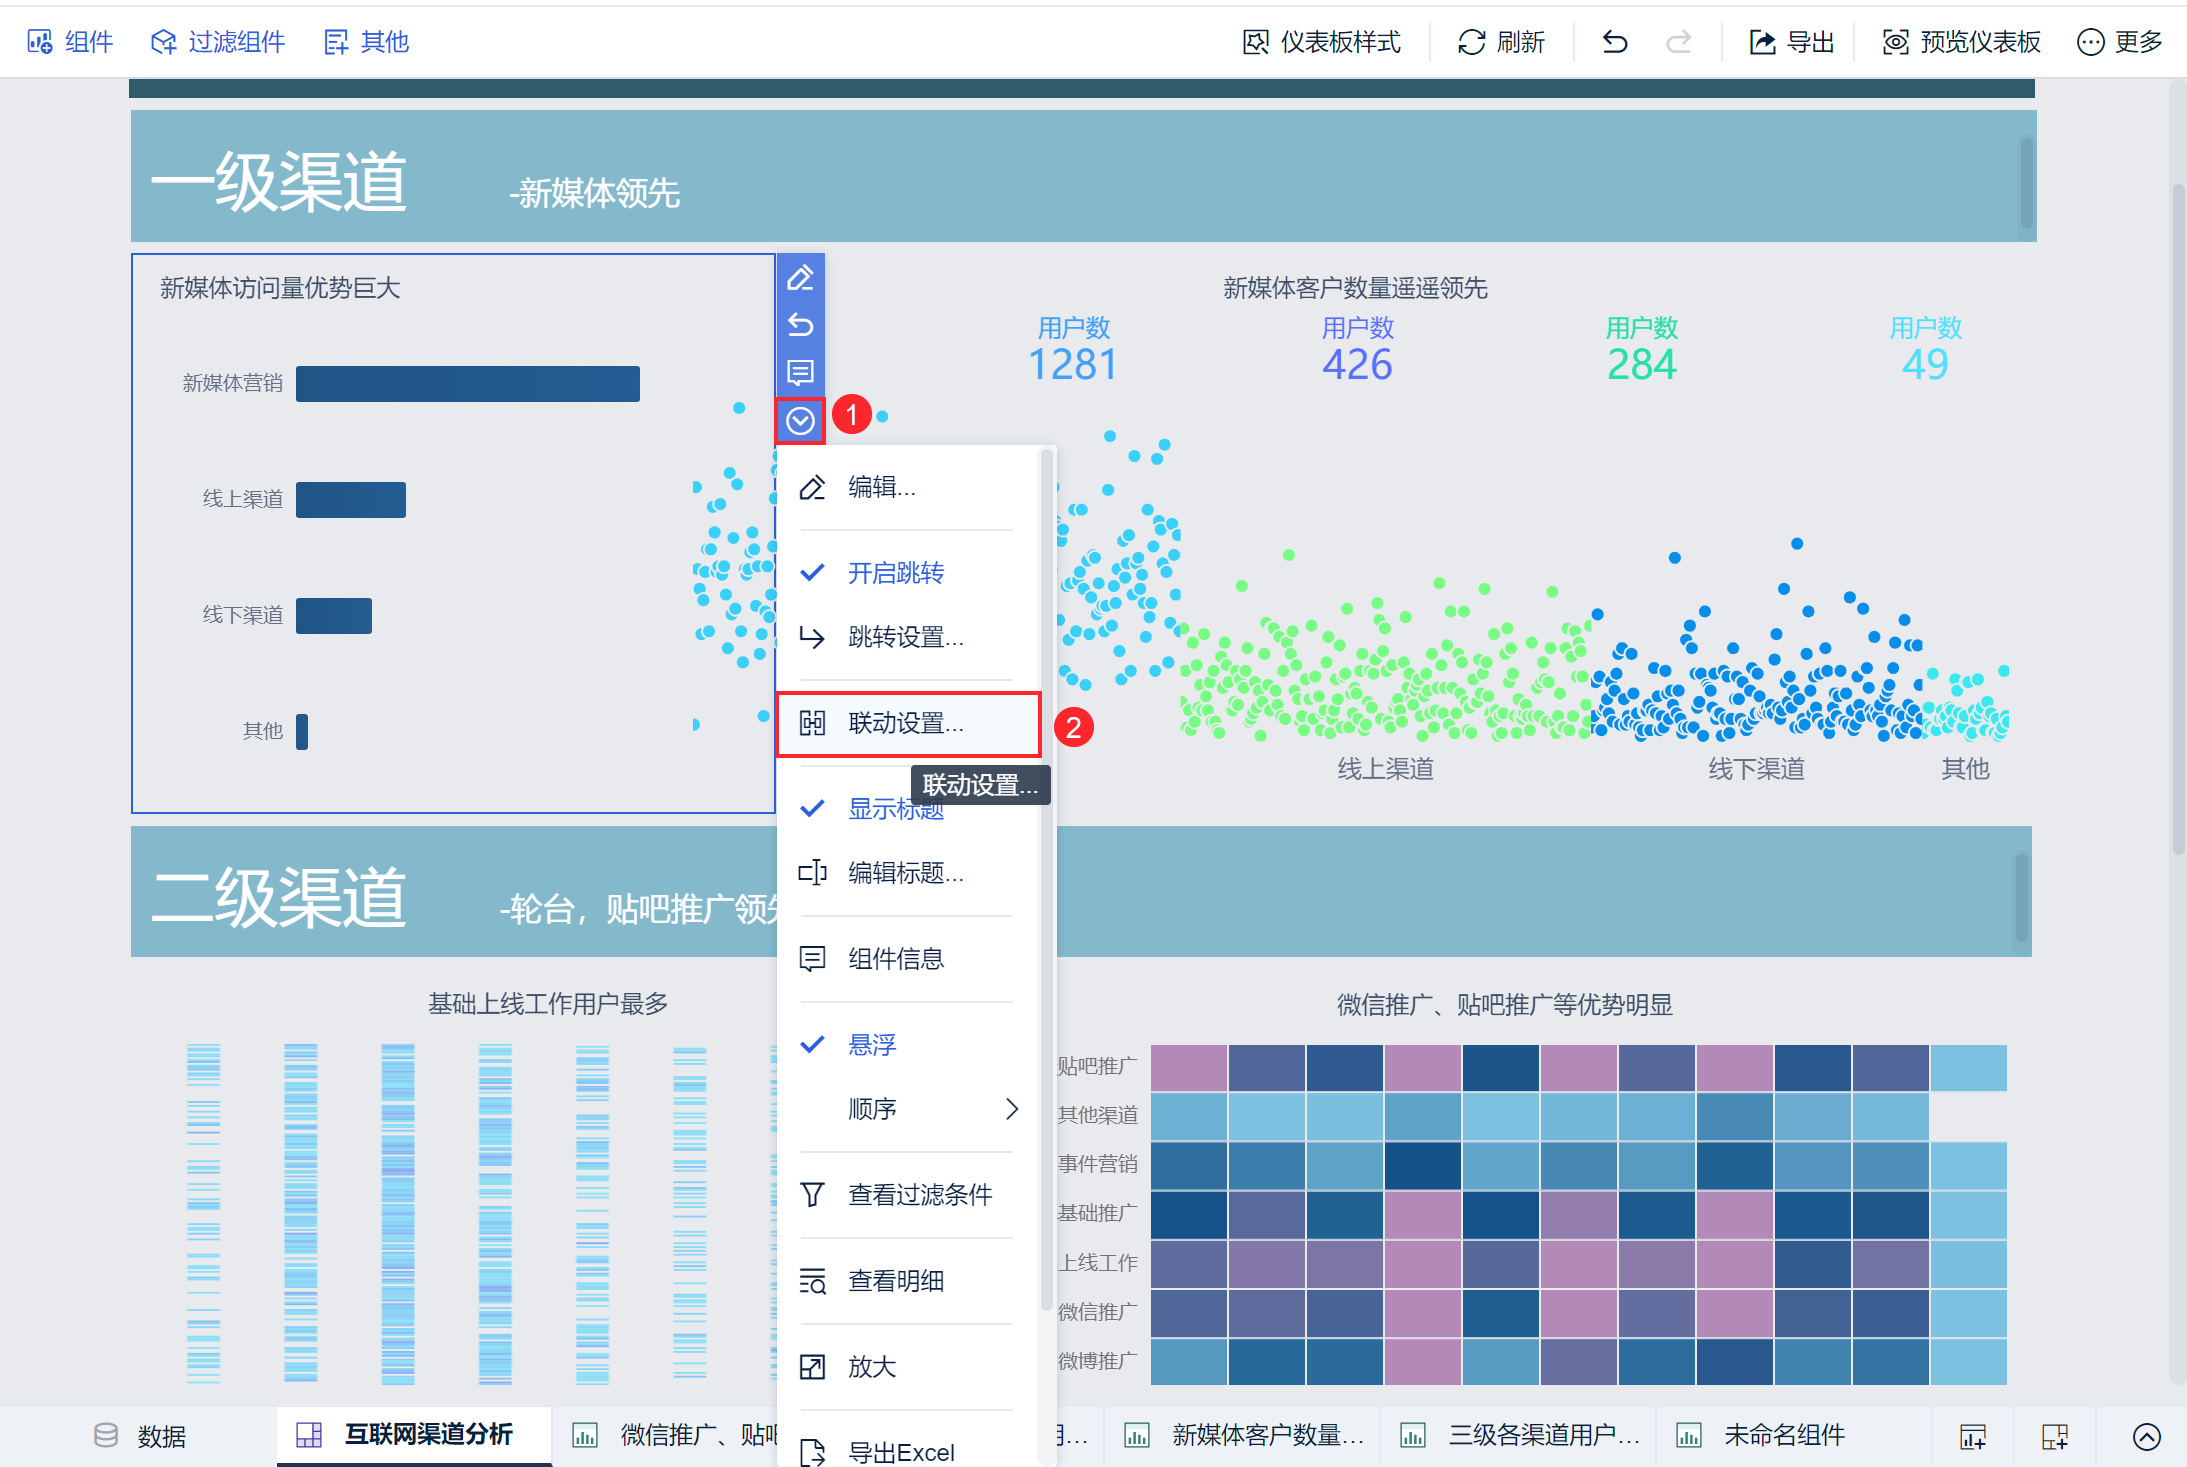Click the 编辑标题 text cursor icon
2187x1467 pixels.
[813, 873]
